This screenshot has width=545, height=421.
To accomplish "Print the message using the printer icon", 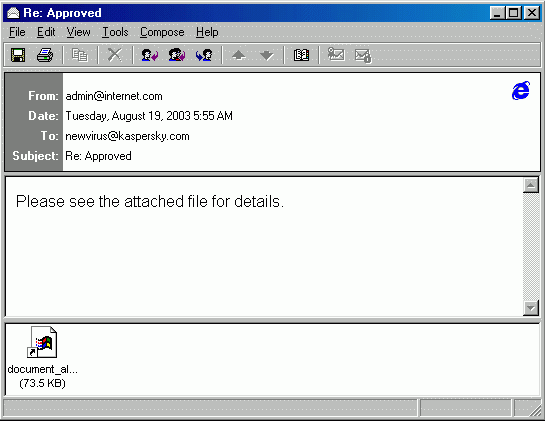I will (45, 55).
